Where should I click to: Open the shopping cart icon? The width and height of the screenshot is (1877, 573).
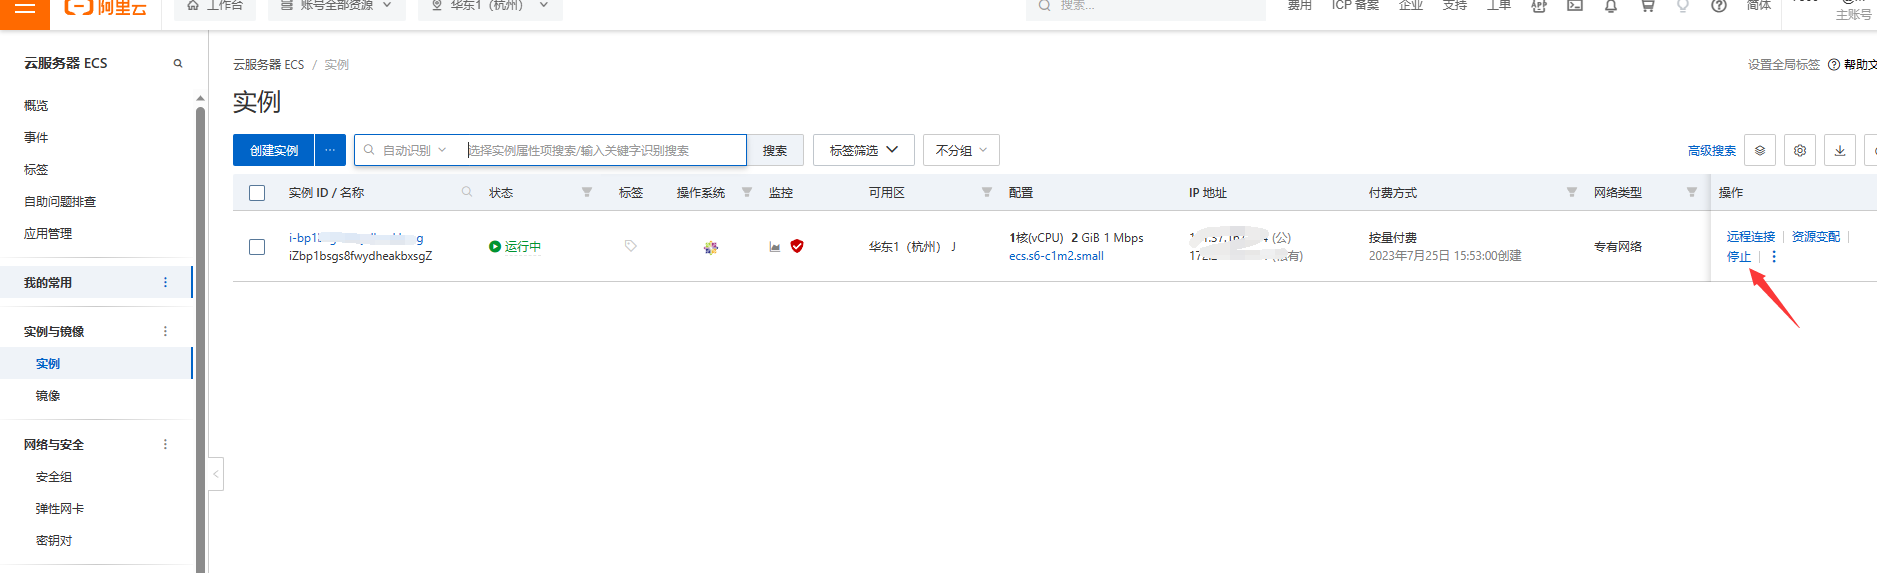(x=1647, y=6)
